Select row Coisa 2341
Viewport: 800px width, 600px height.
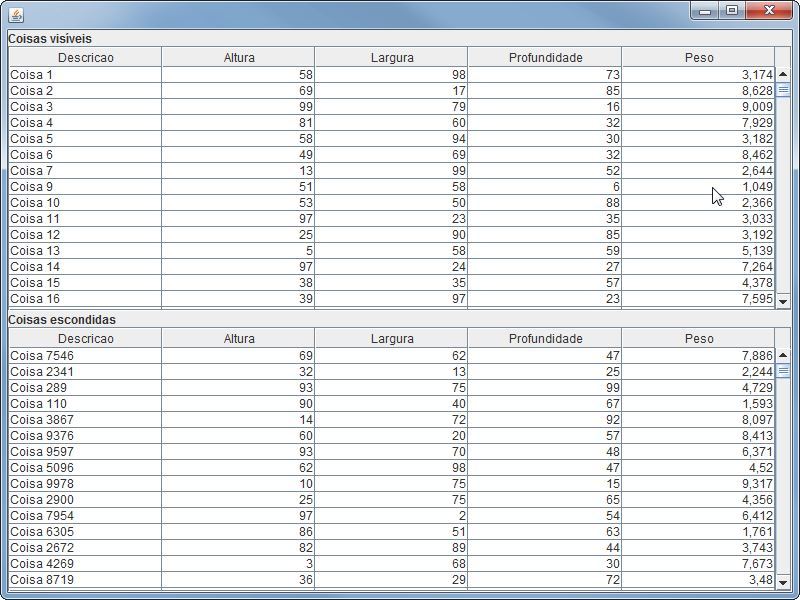pos(392,371)
